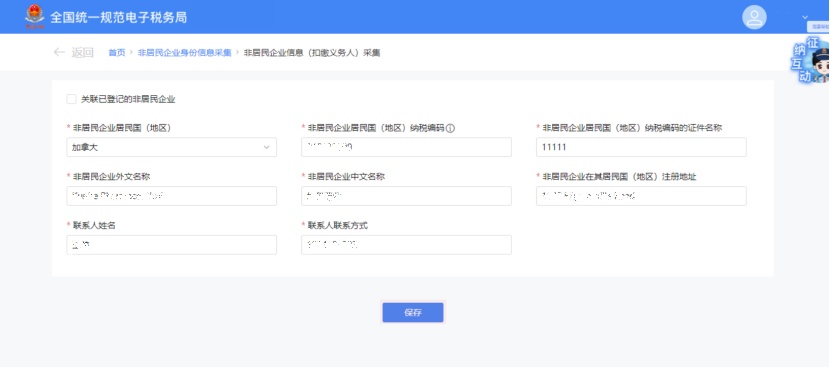The image size is (830, 367).
Task: Go to 首页 breadcrumb link
Action: click(x=117, y=52)
